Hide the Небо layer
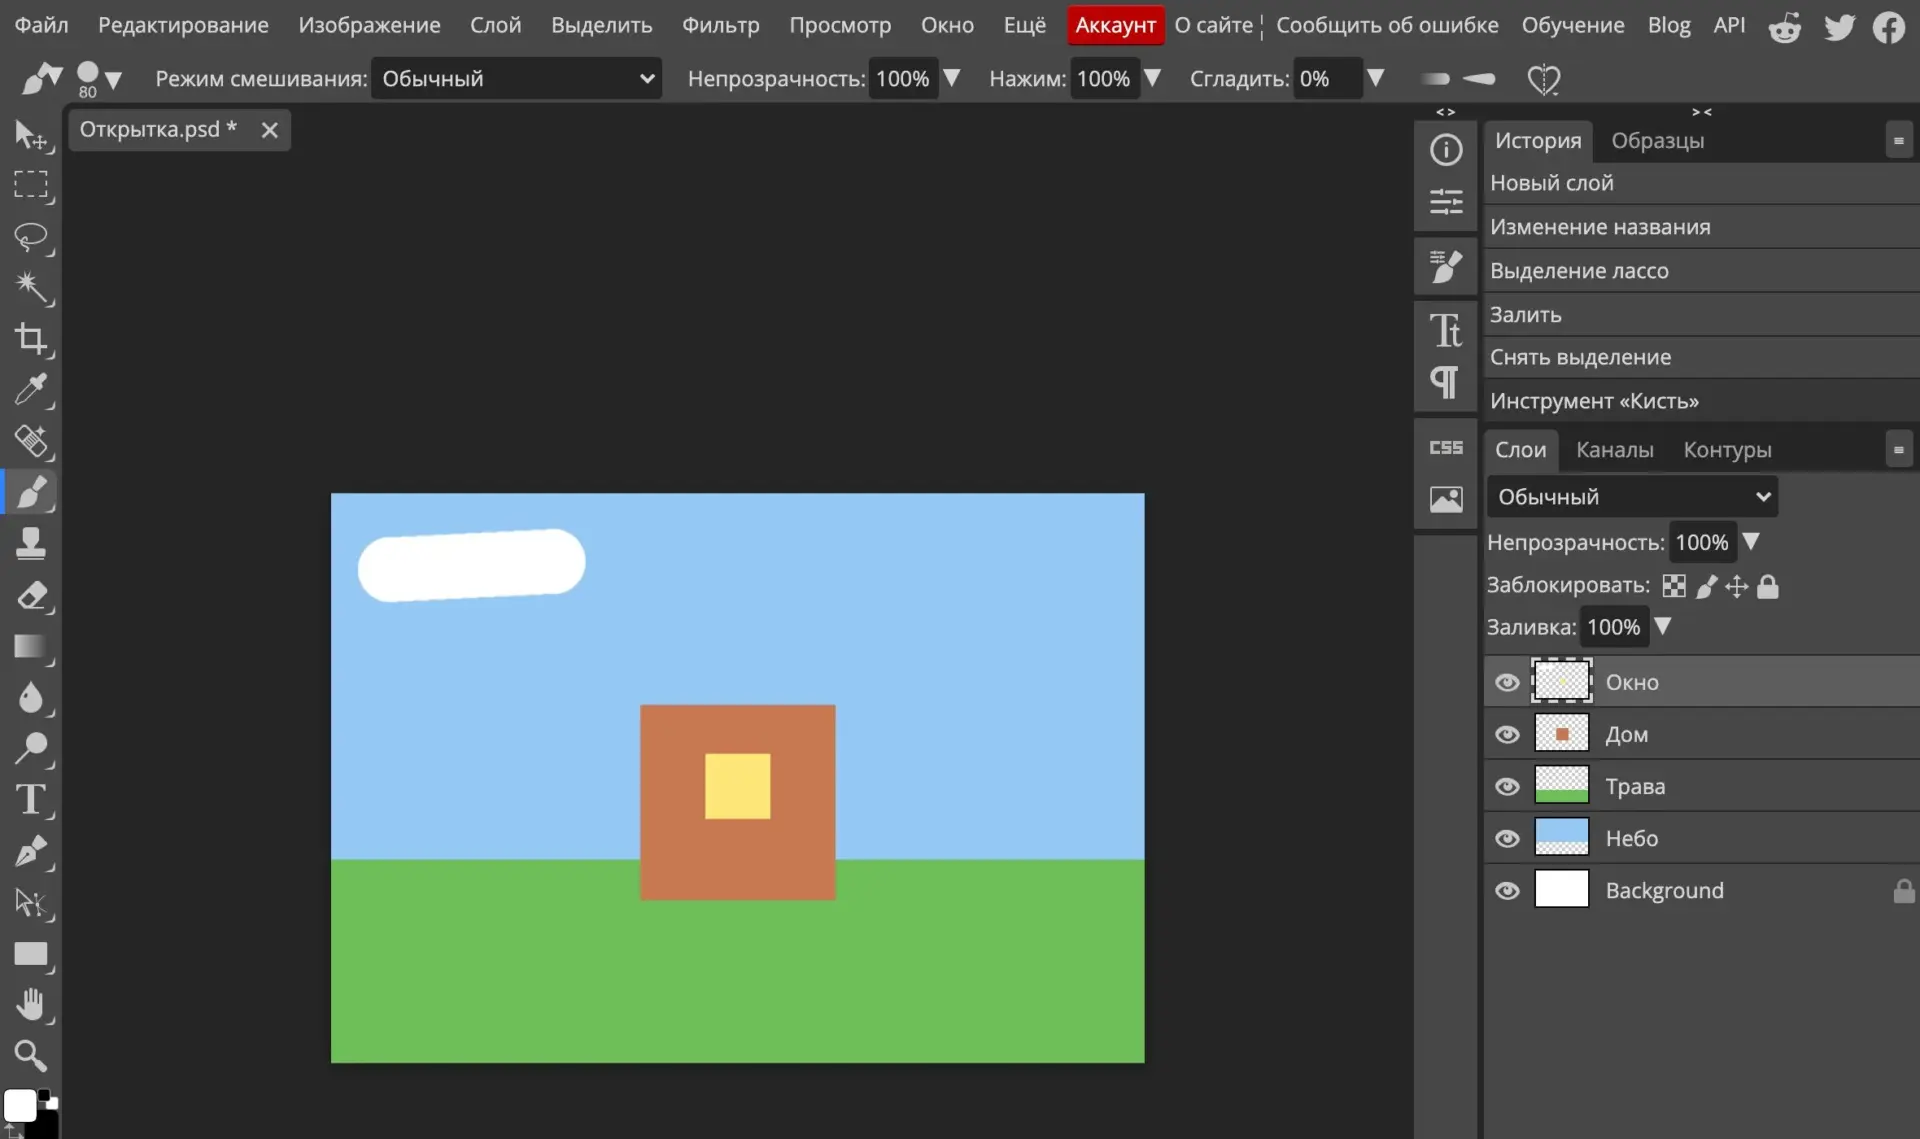Screen dimensions: 1920x1139 click(1506, 838)
